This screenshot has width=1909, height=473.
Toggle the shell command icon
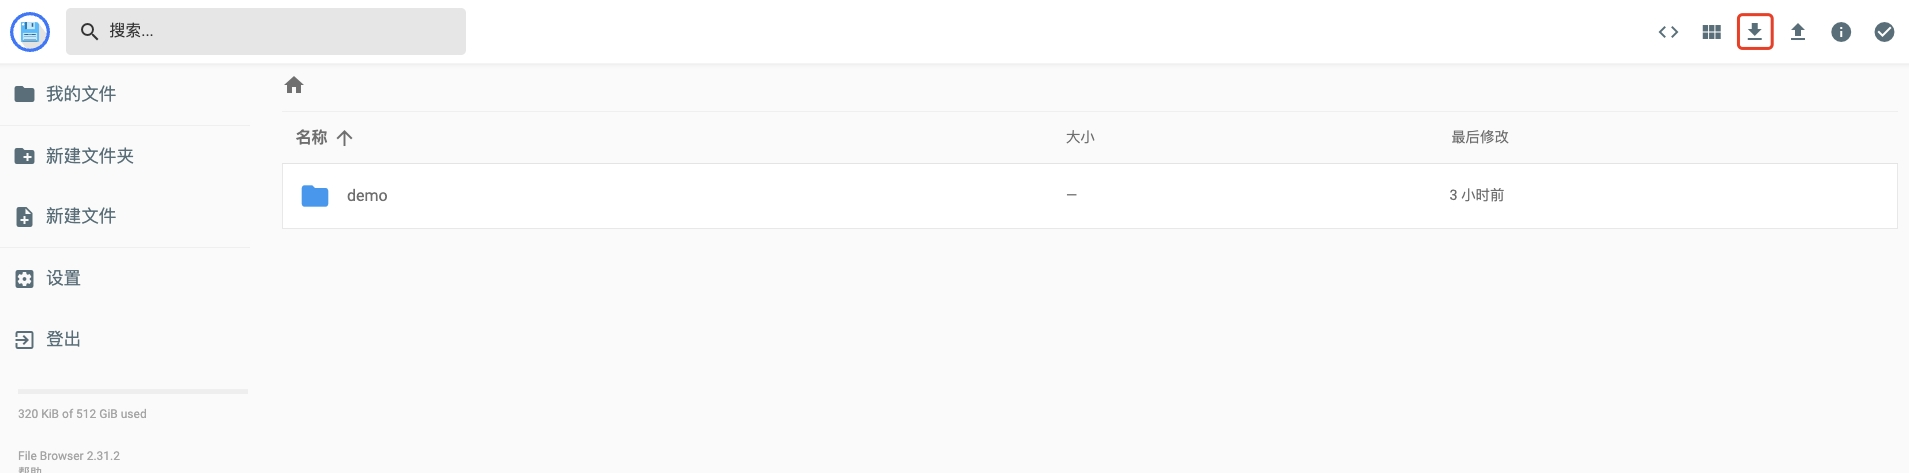pyautogui.click(x=1668, y=32)
